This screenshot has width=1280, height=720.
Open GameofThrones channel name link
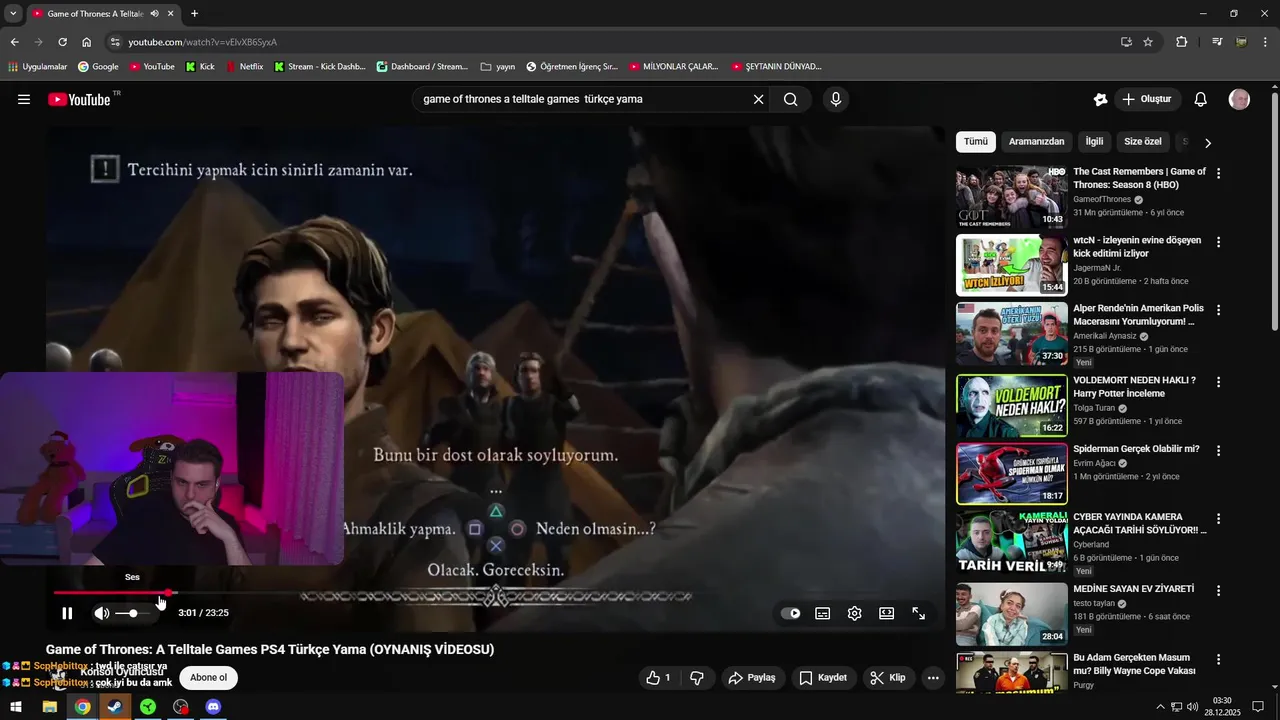point(1102,199)
